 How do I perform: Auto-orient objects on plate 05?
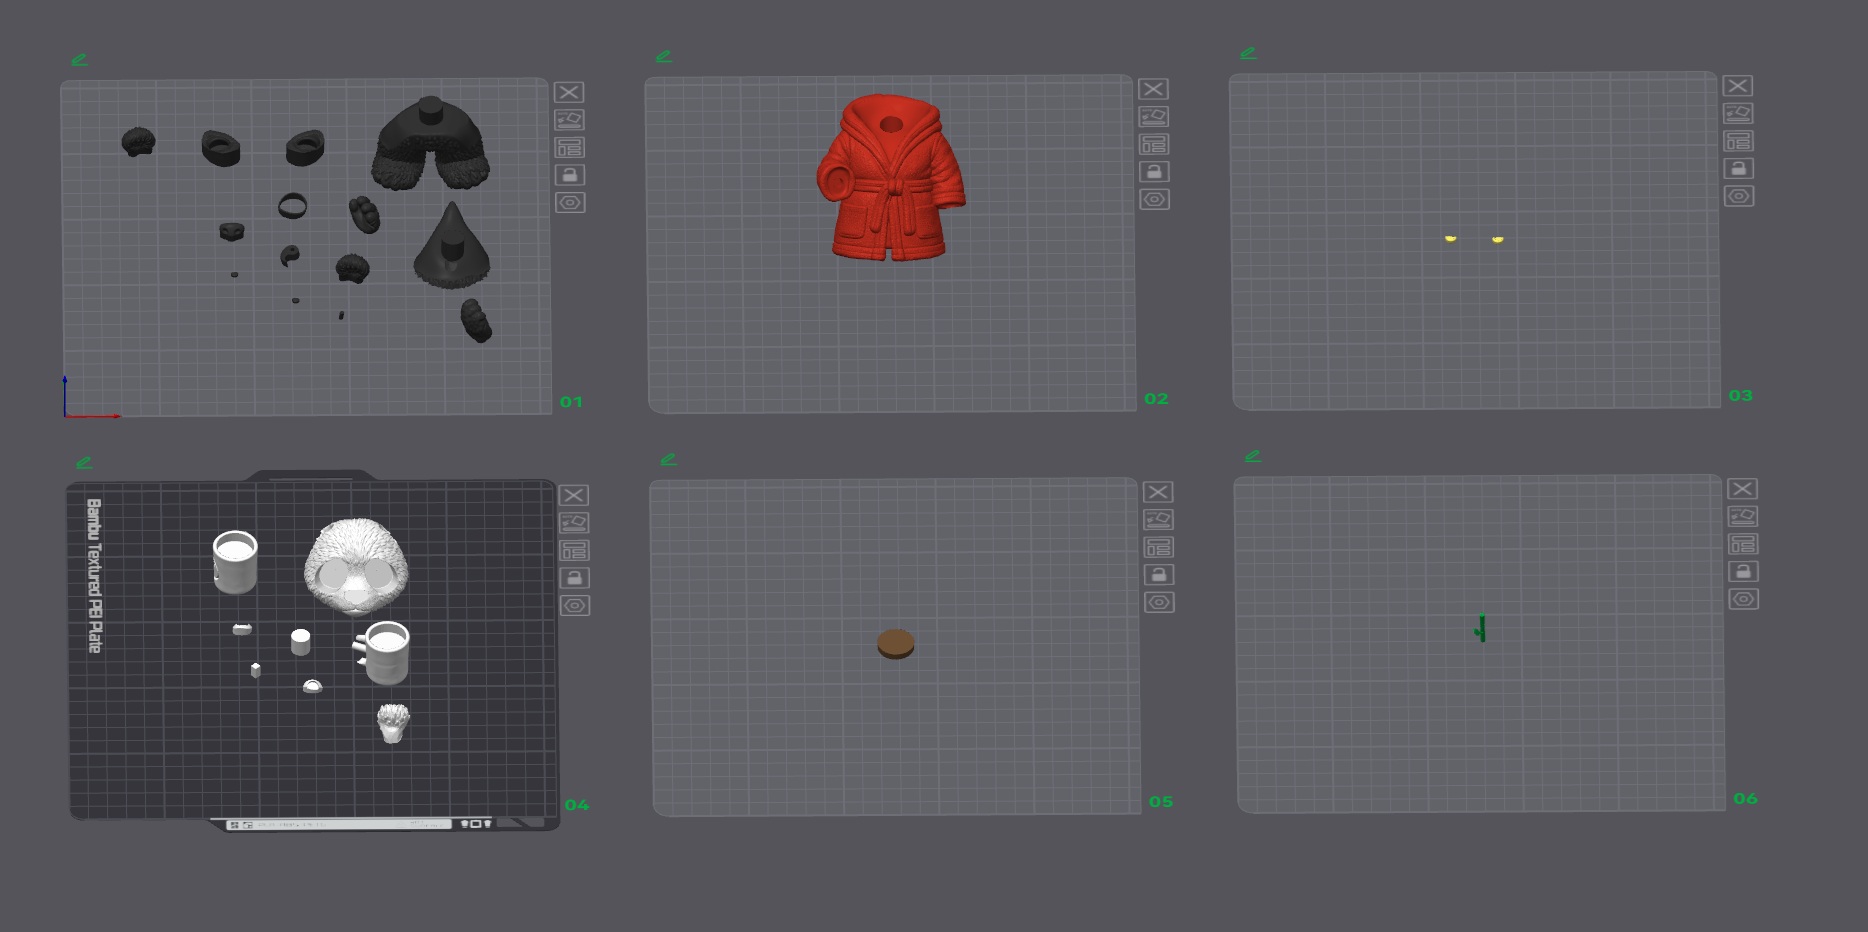click(x=1158, y=520)
